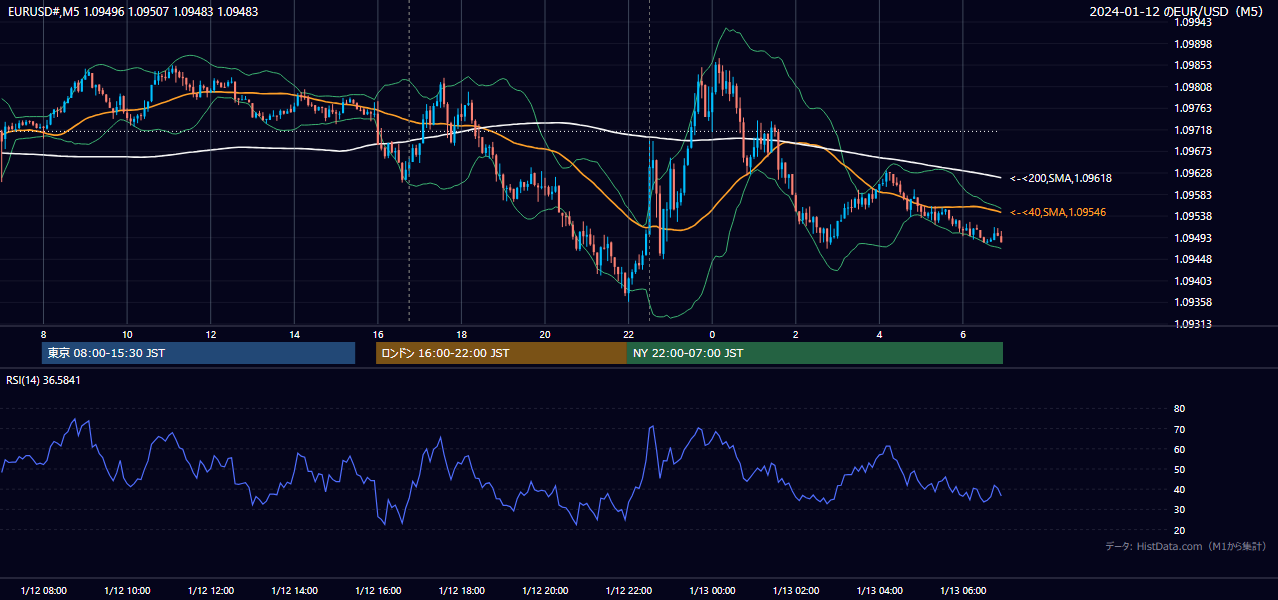Click the 1/12 12:00 time label
The height and width of the screenshot is (600, 1278).
pyautogui.click(x=211, y=590)
